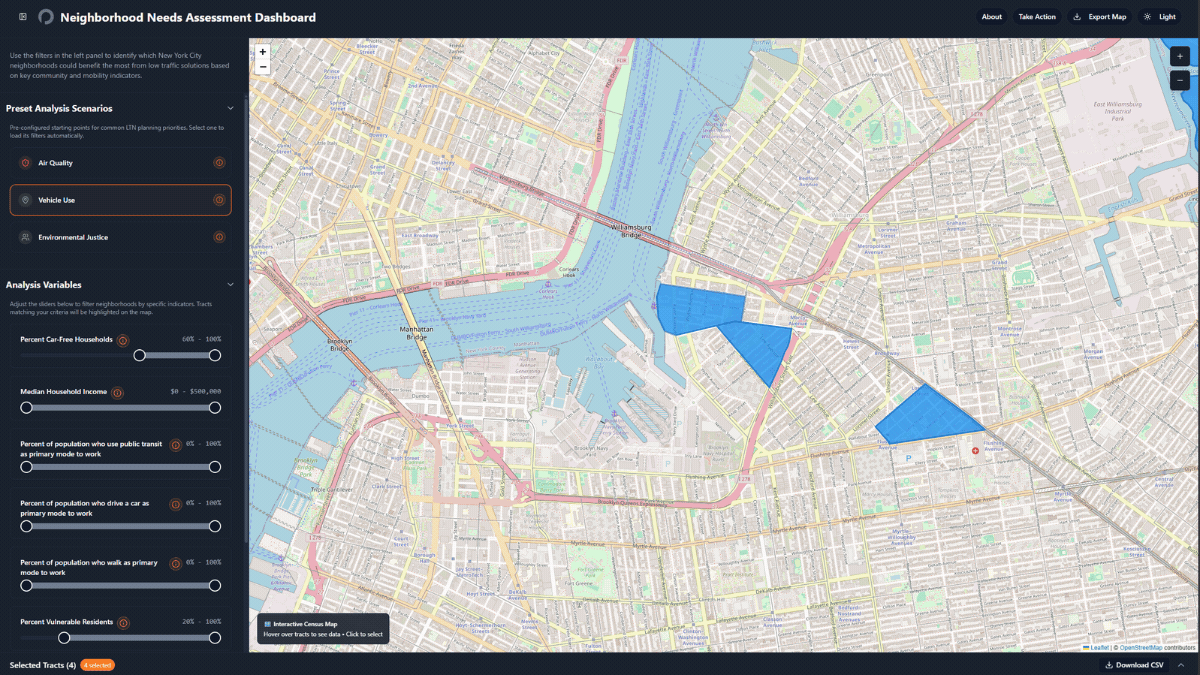Select the Environmental Justice preset scenario
Screen dimensions: 1200x675
point(120,237)
